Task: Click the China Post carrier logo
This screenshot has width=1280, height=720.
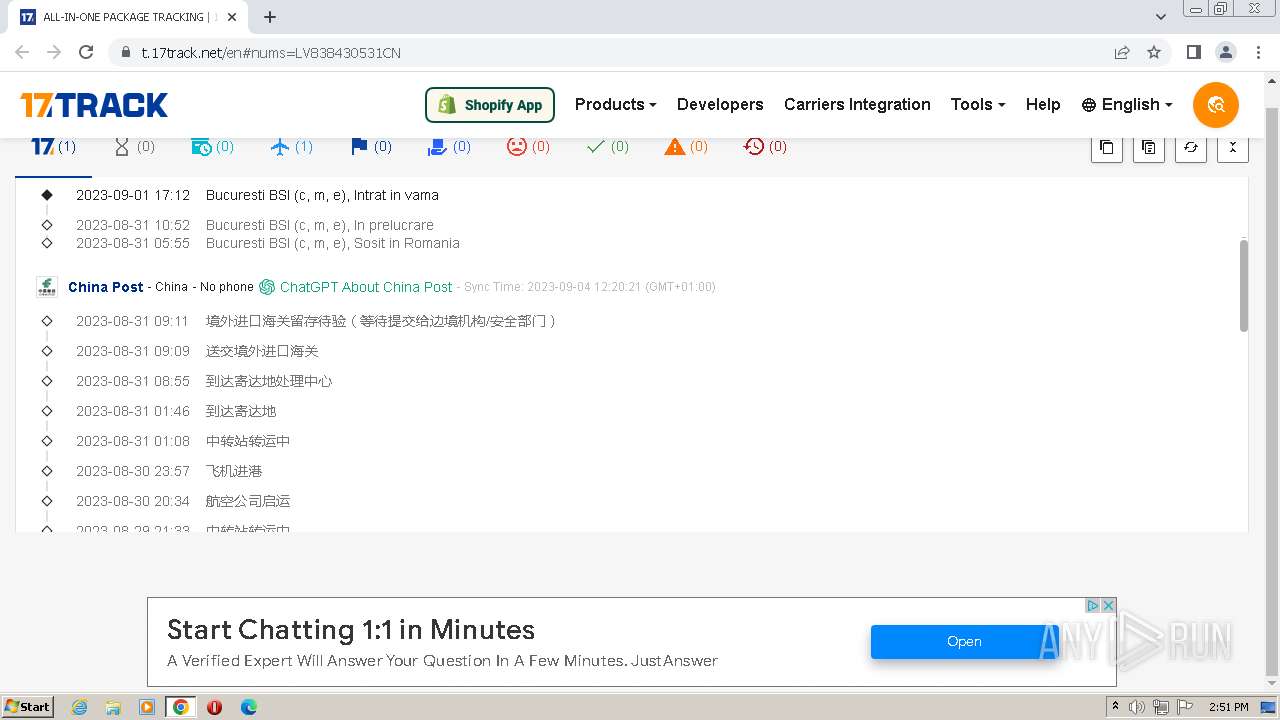Action: pyautogui.click(x=47, y=287)
